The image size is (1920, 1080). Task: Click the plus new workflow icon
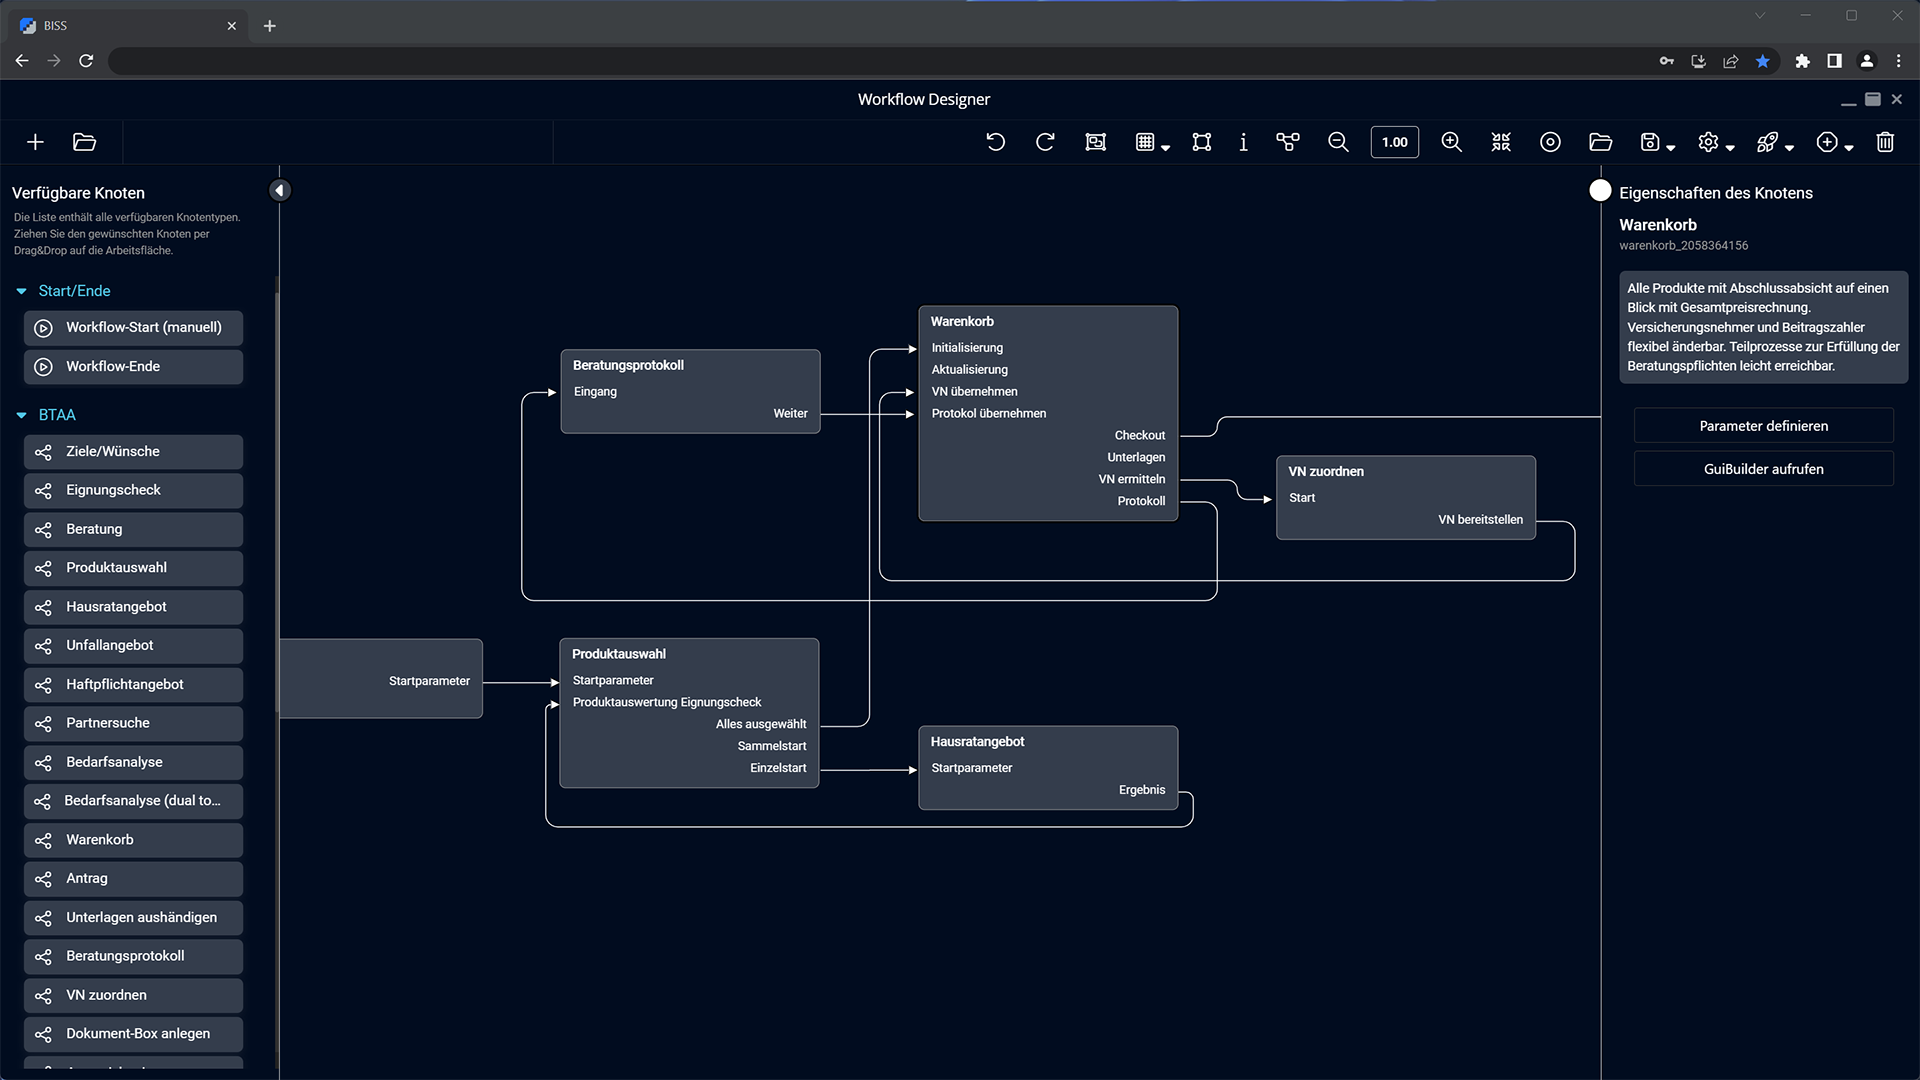(x=35, y=142)
